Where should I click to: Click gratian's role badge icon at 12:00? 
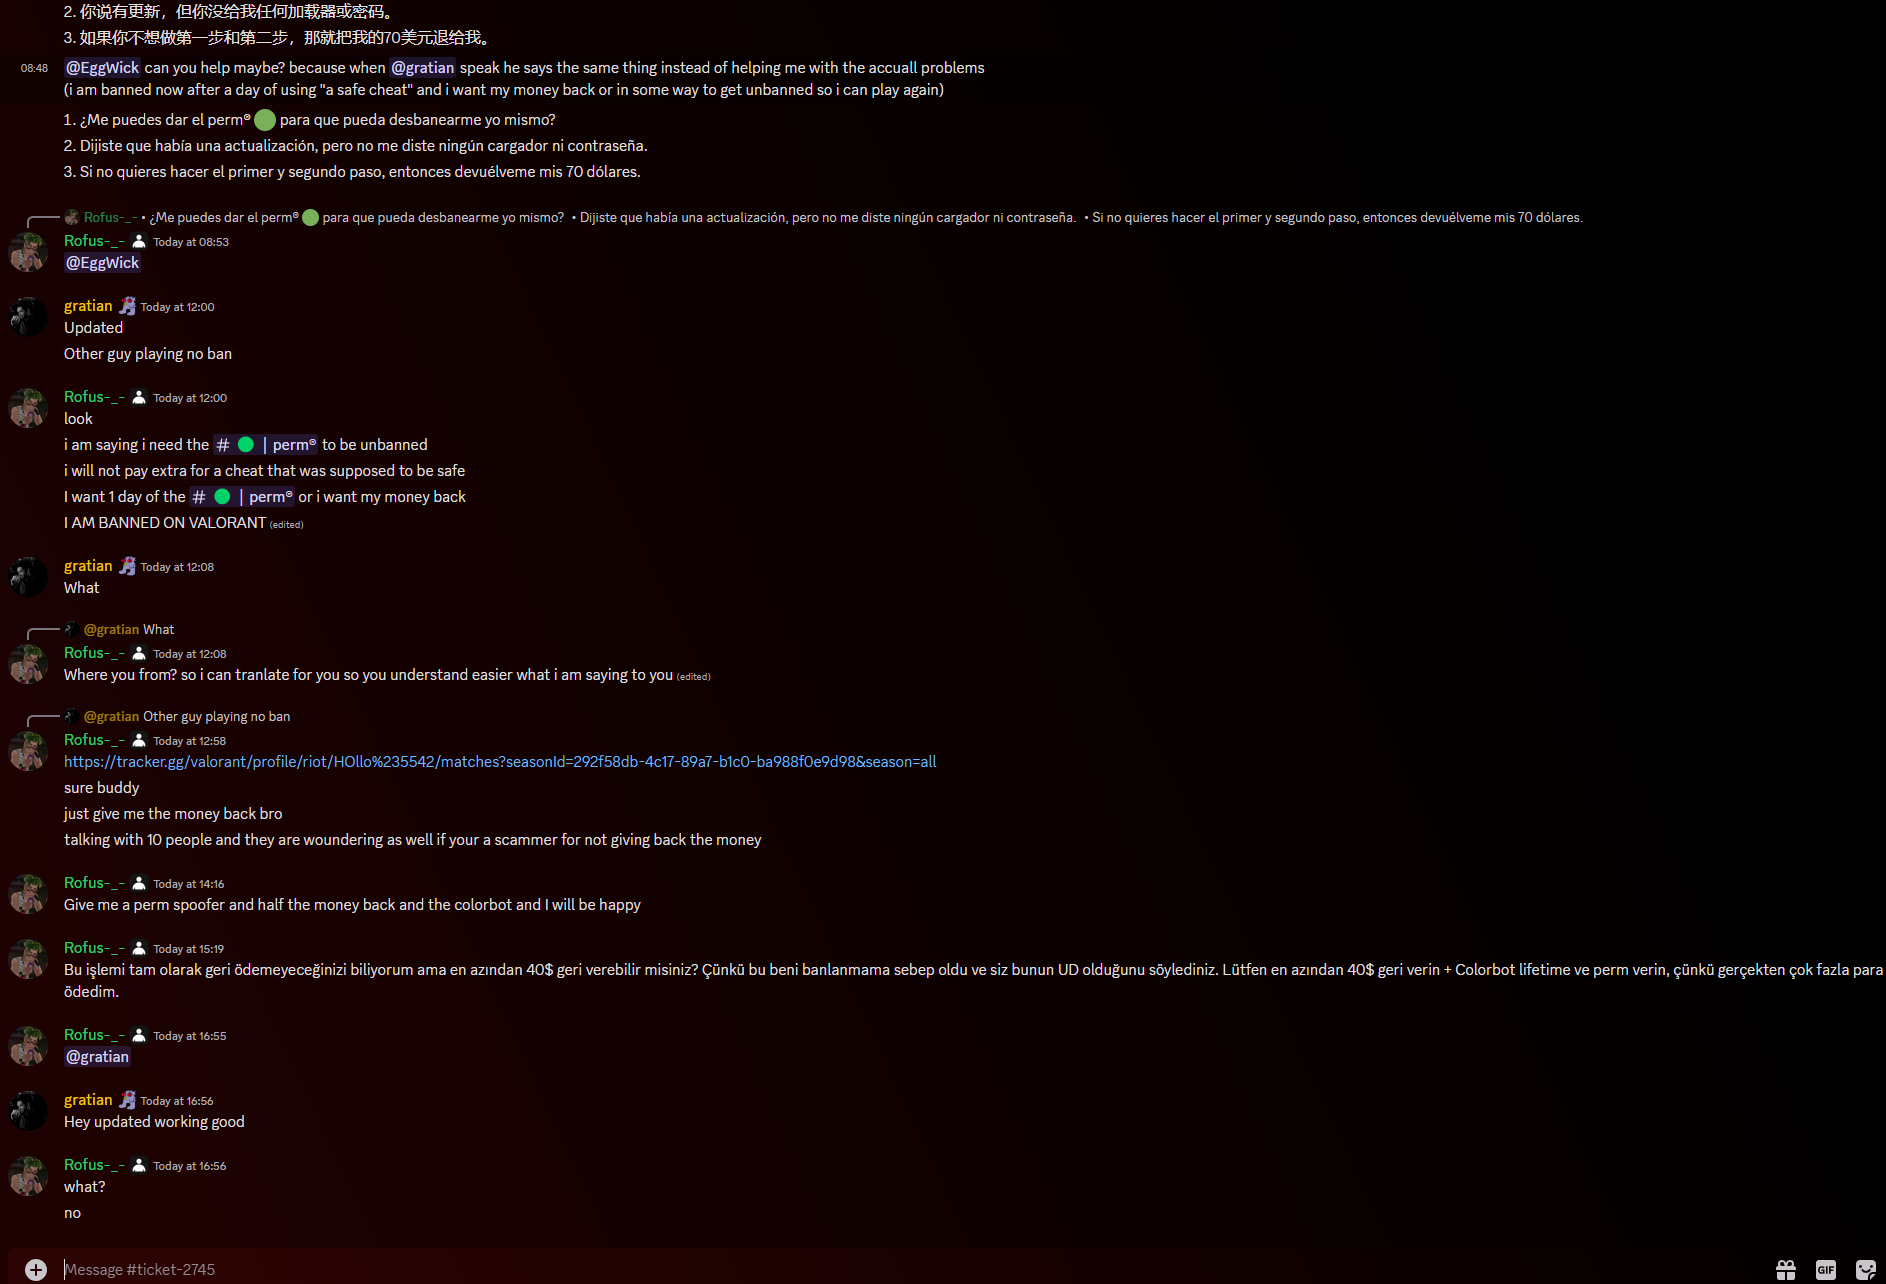127,306
